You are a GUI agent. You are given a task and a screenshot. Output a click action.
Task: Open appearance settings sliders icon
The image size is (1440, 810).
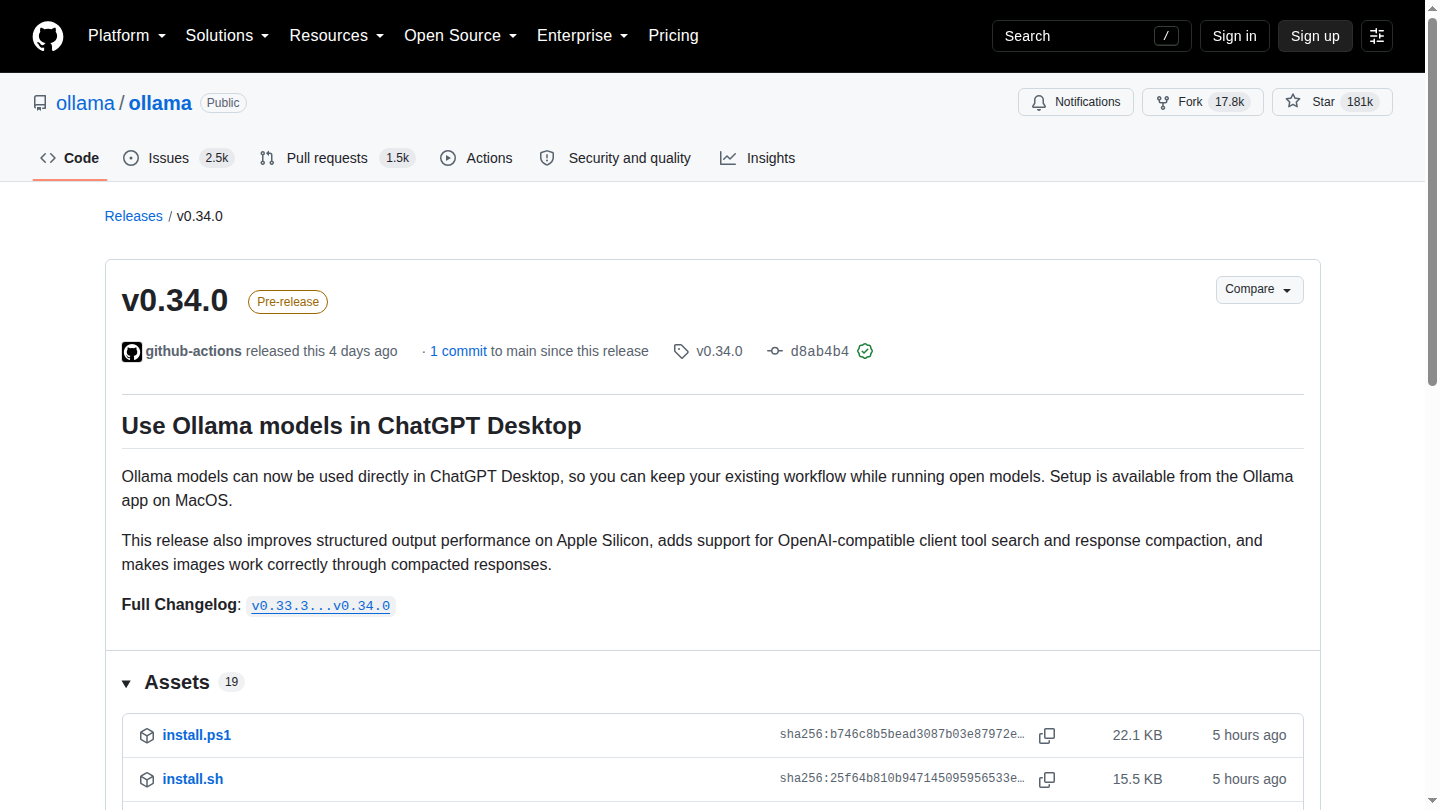click(x=1377, y=36)
